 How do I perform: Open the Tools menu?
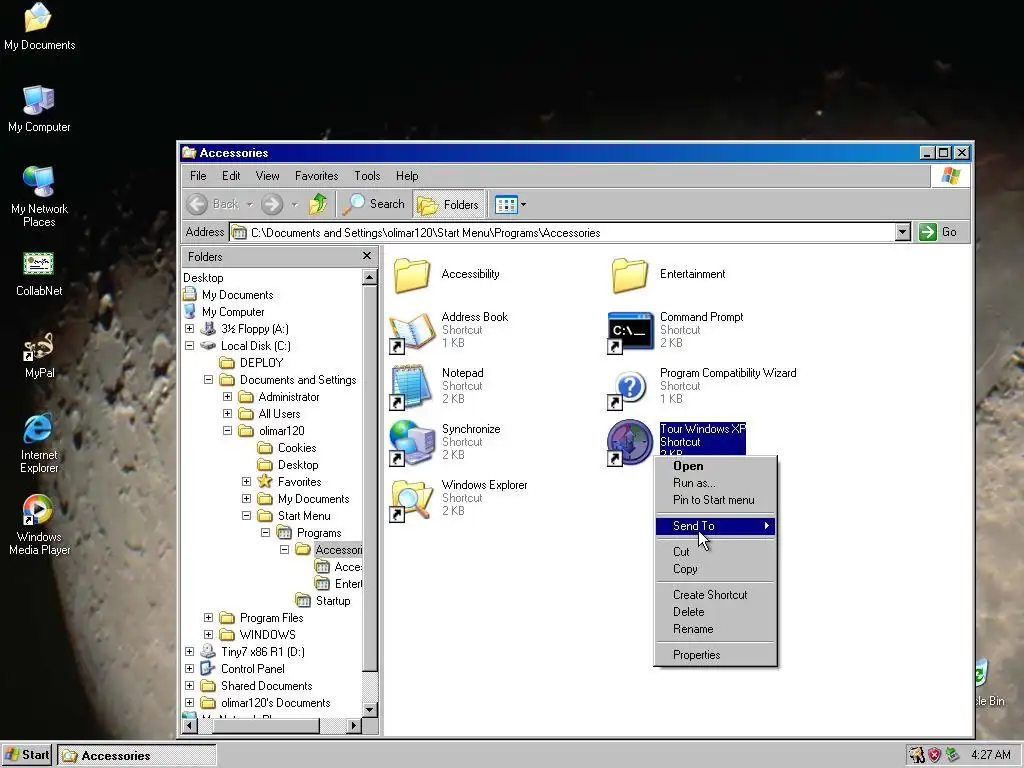367,176
